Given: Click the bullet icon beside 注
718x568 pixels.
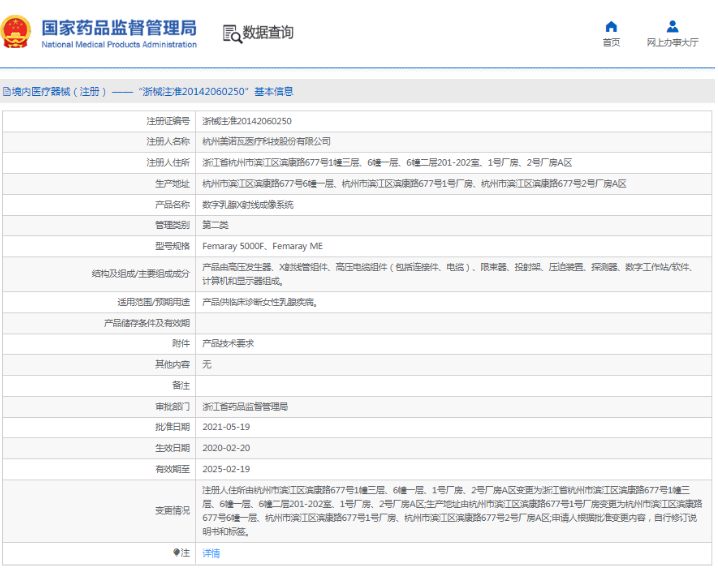Looking at the screenshot, I should [176, 552].
